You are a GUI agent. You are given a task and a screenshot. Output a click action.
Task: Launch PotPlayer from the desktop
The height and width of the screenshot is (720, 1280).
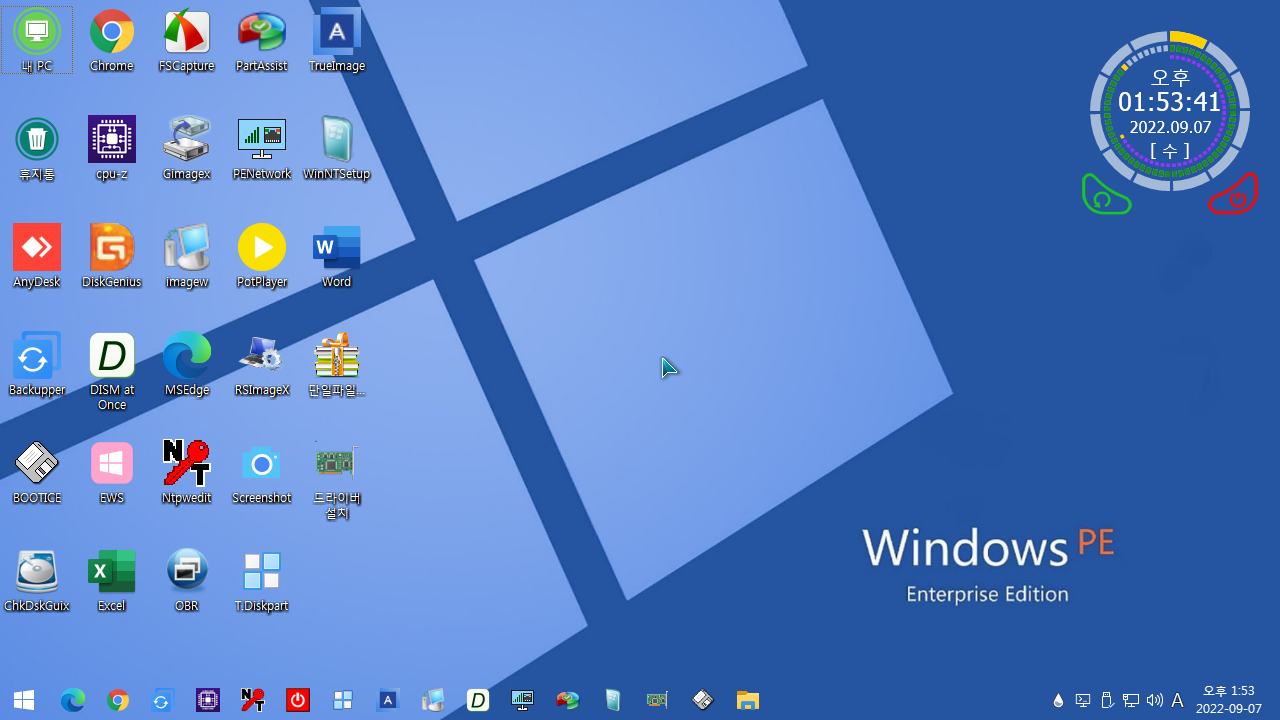pos(262,256)
